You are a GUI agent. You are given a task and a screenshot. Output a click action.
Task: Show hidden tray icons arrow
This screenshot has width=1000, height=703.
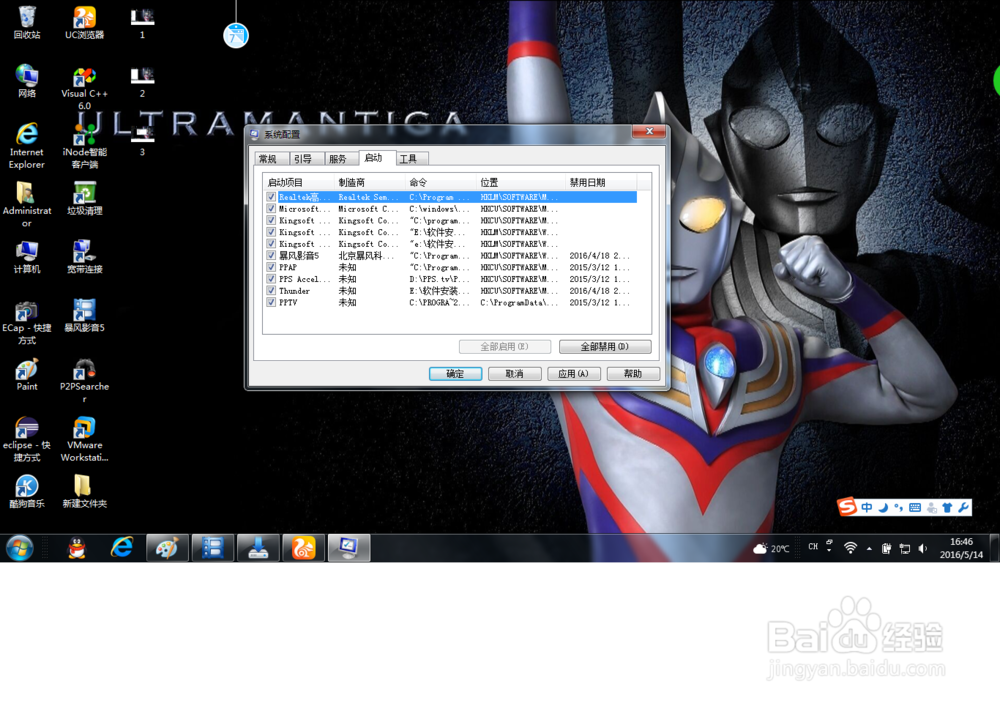click(x=869, y=549)
